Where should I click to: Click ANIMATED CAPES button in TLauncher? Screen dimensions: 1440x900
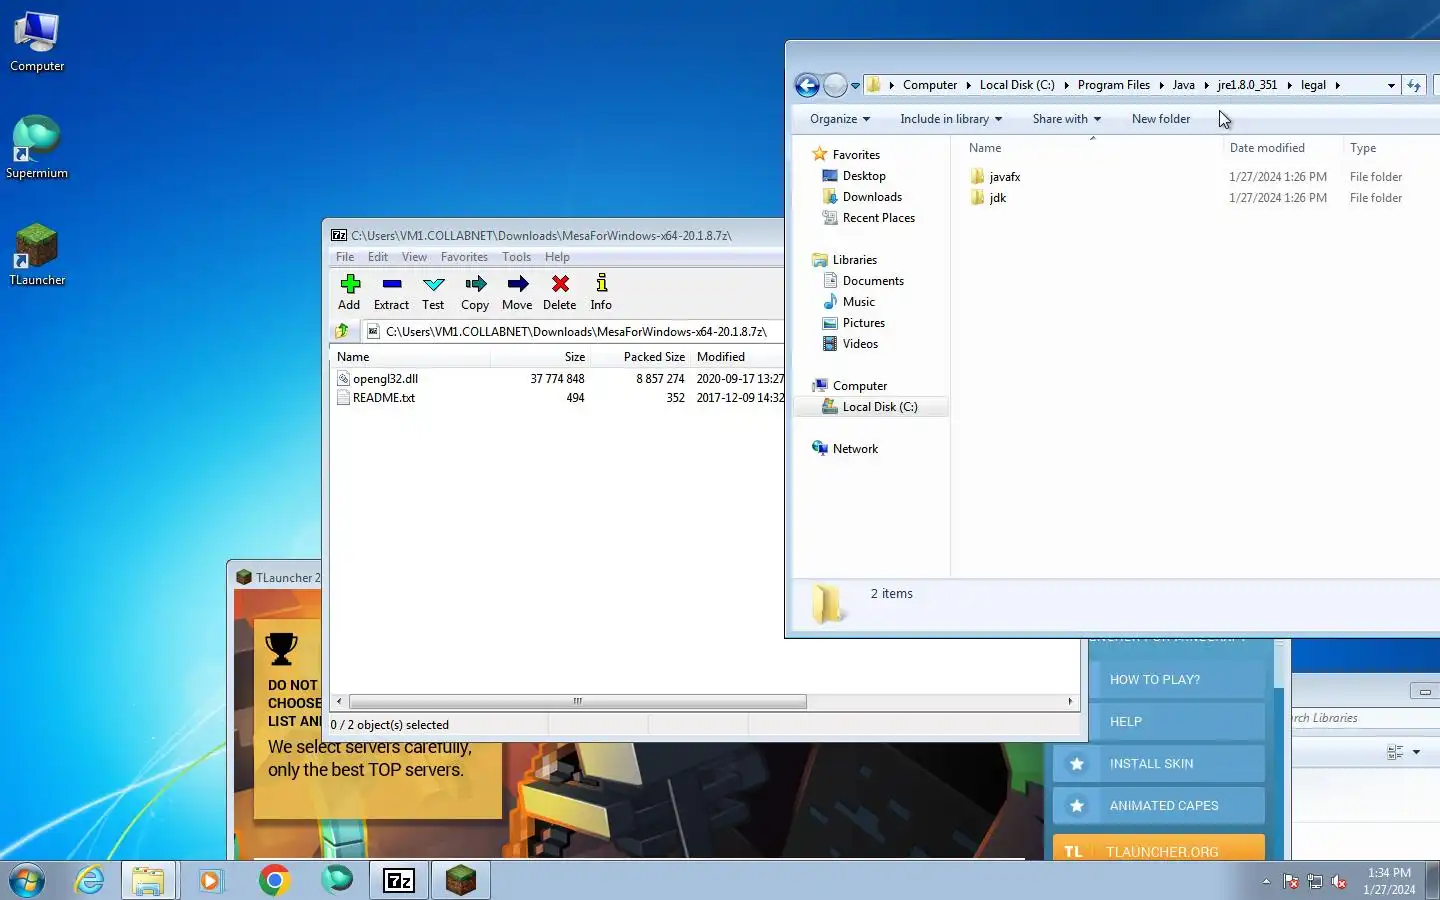pos(1159,806)
